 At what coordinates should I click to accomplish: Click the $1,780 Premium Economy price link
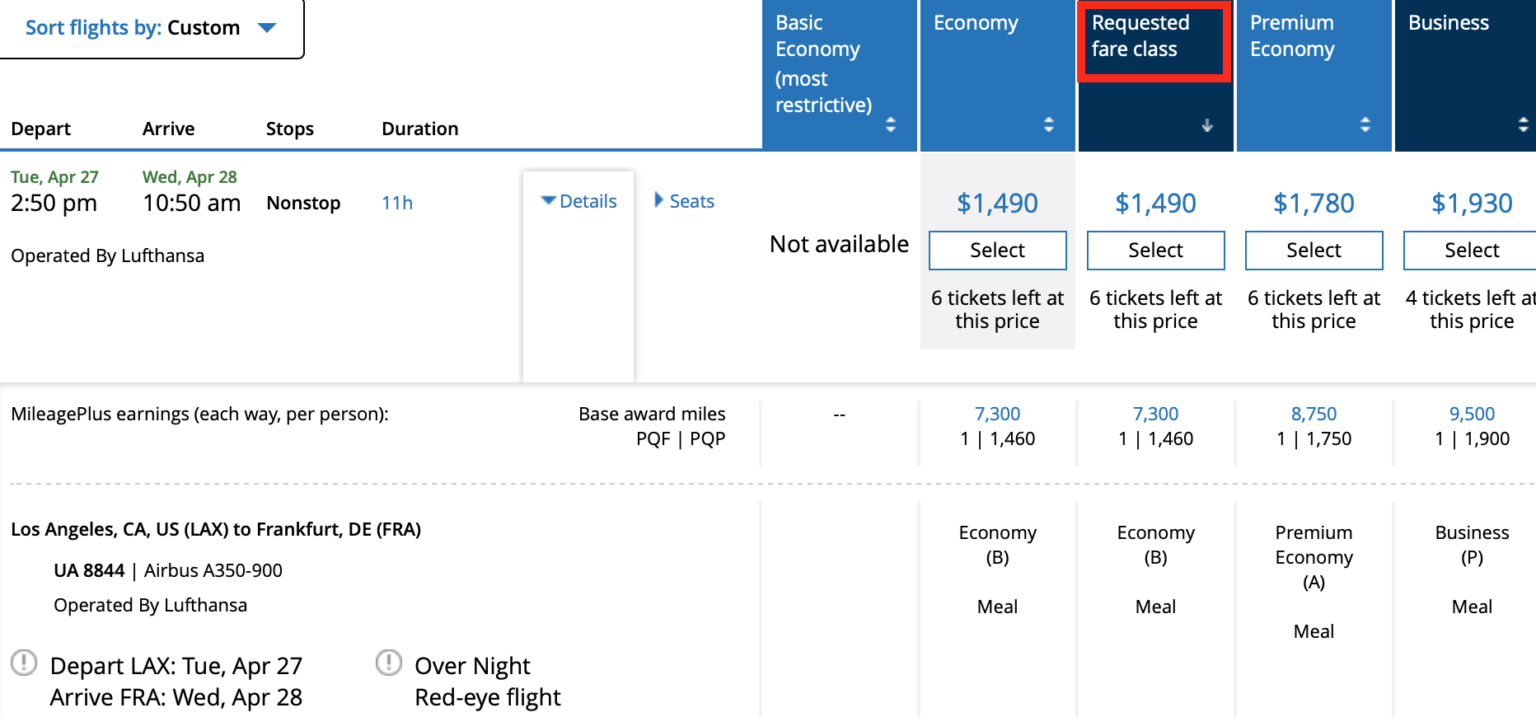(x=1313, y=203)
